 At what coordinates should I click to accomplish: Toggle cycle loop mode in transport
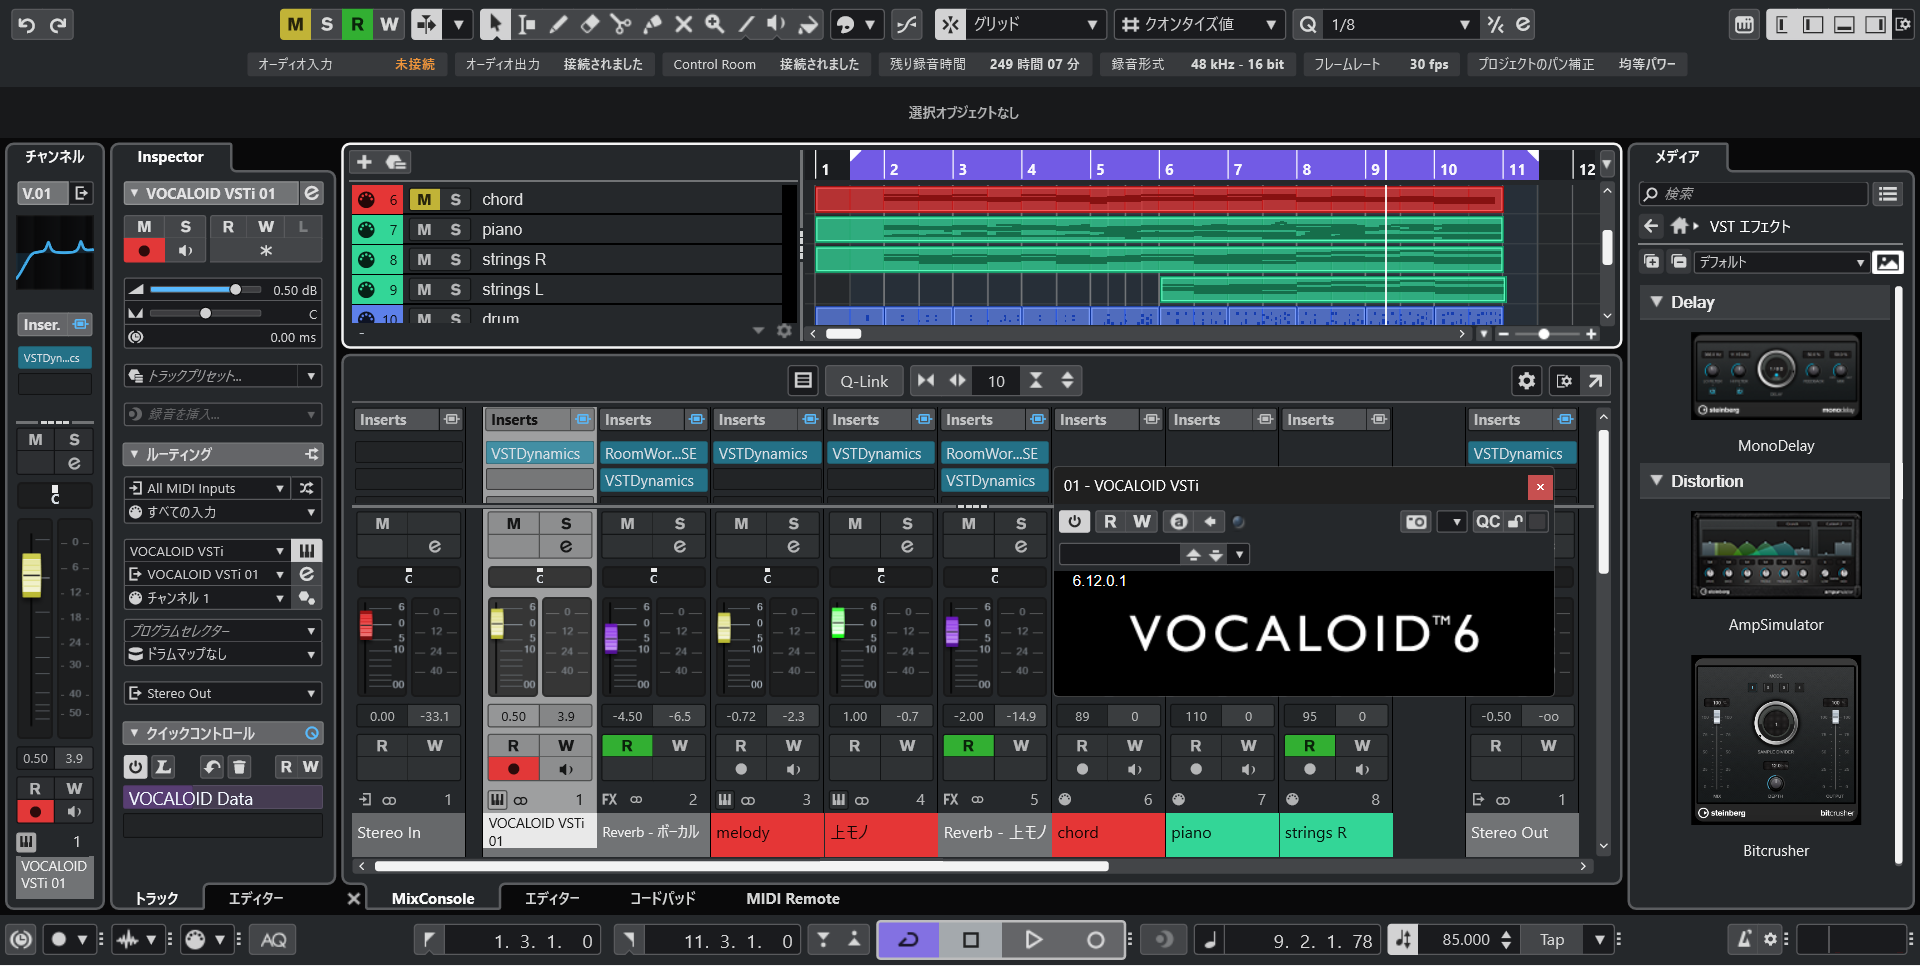(x=908, y=940)
